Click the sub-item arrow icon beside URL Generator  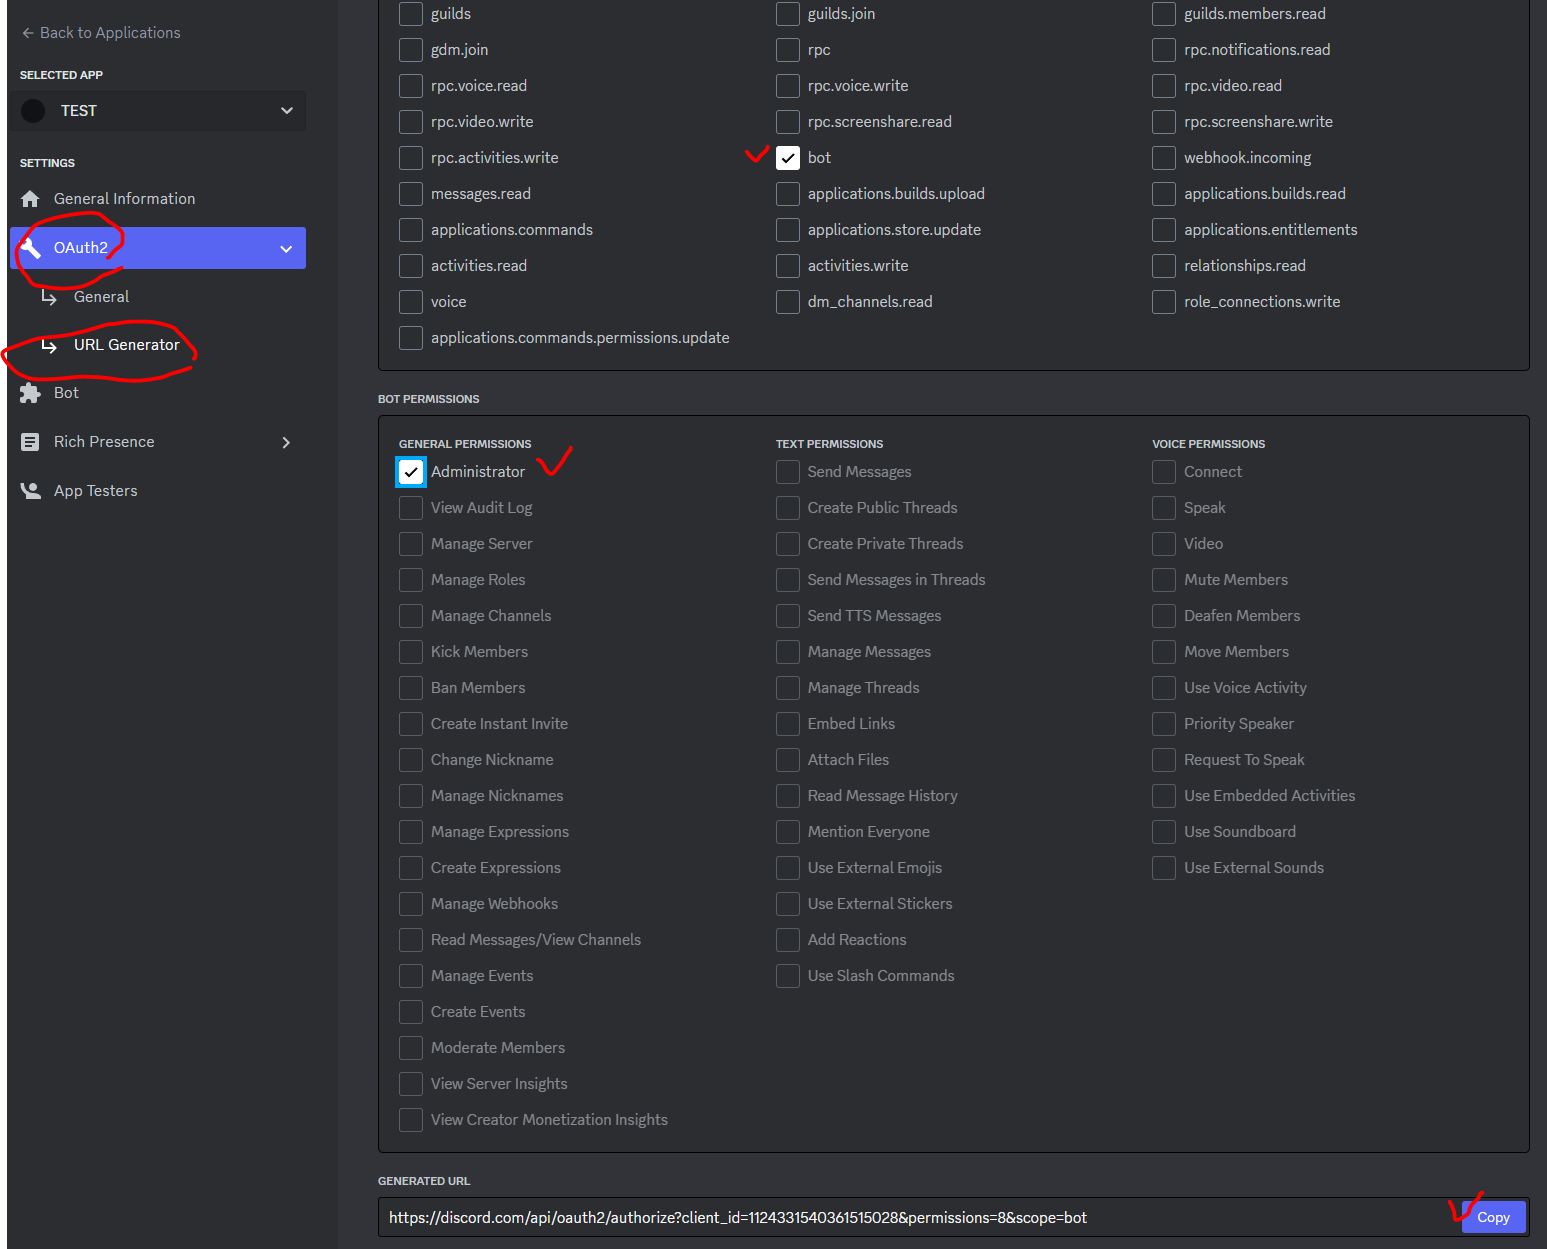(x=49, y=345)
